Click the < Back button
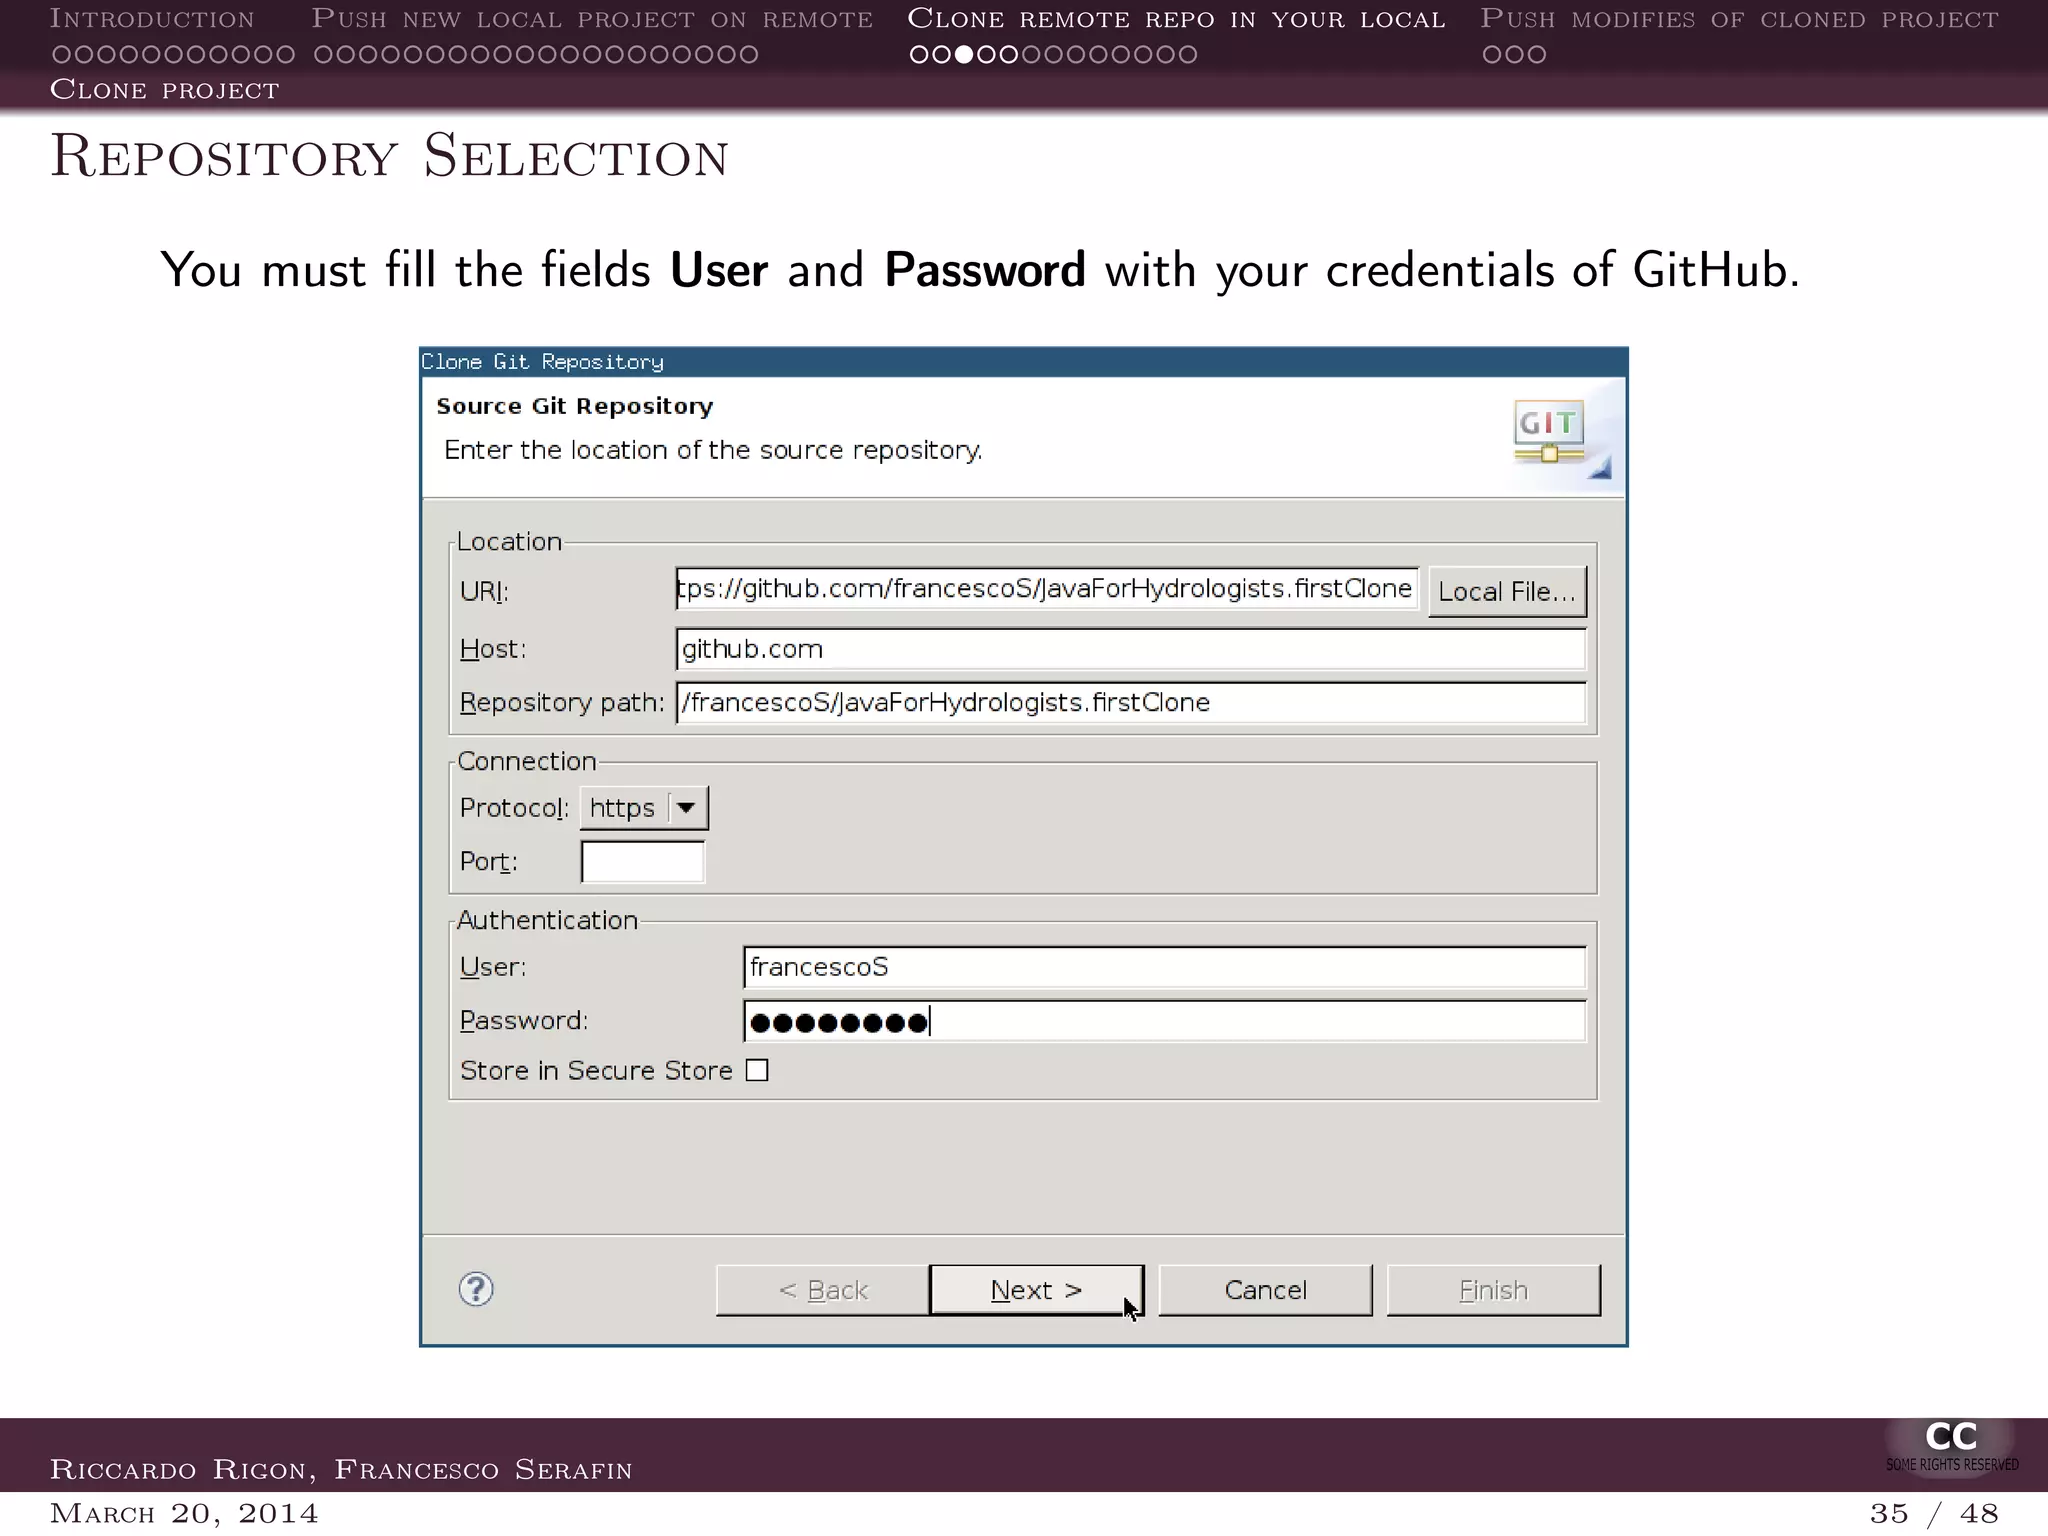This screenshot has width=2048, height=1536. [x=823, y=1290]
